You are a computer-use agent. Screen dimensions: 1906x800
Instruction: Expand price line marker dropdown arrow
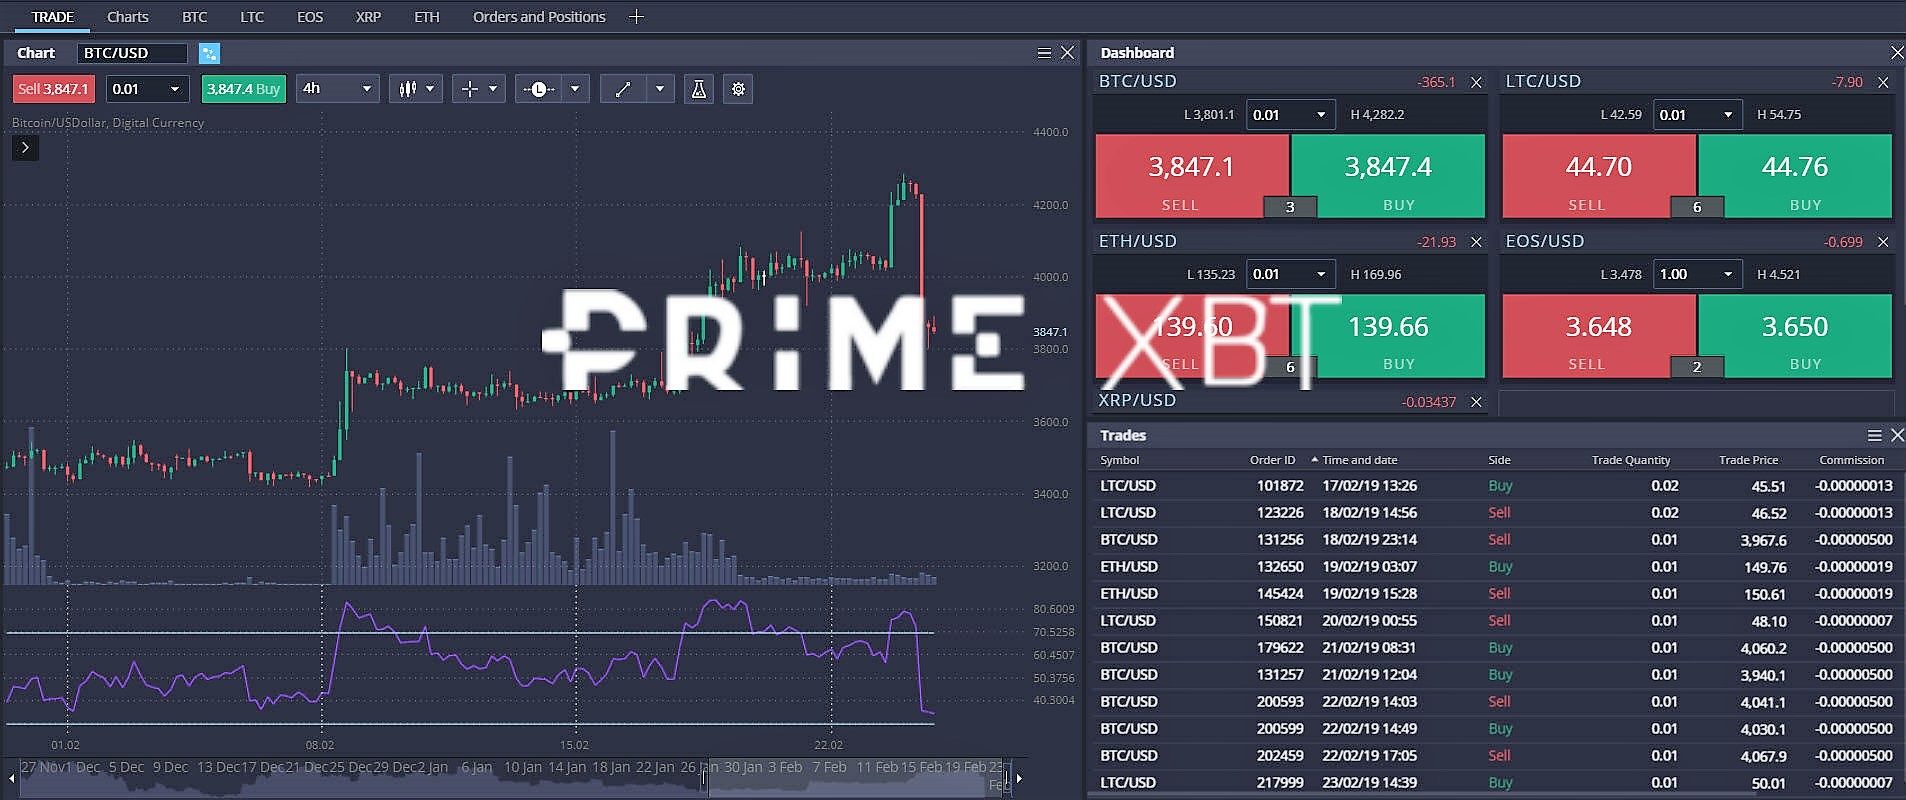click(x=575, y=89)
